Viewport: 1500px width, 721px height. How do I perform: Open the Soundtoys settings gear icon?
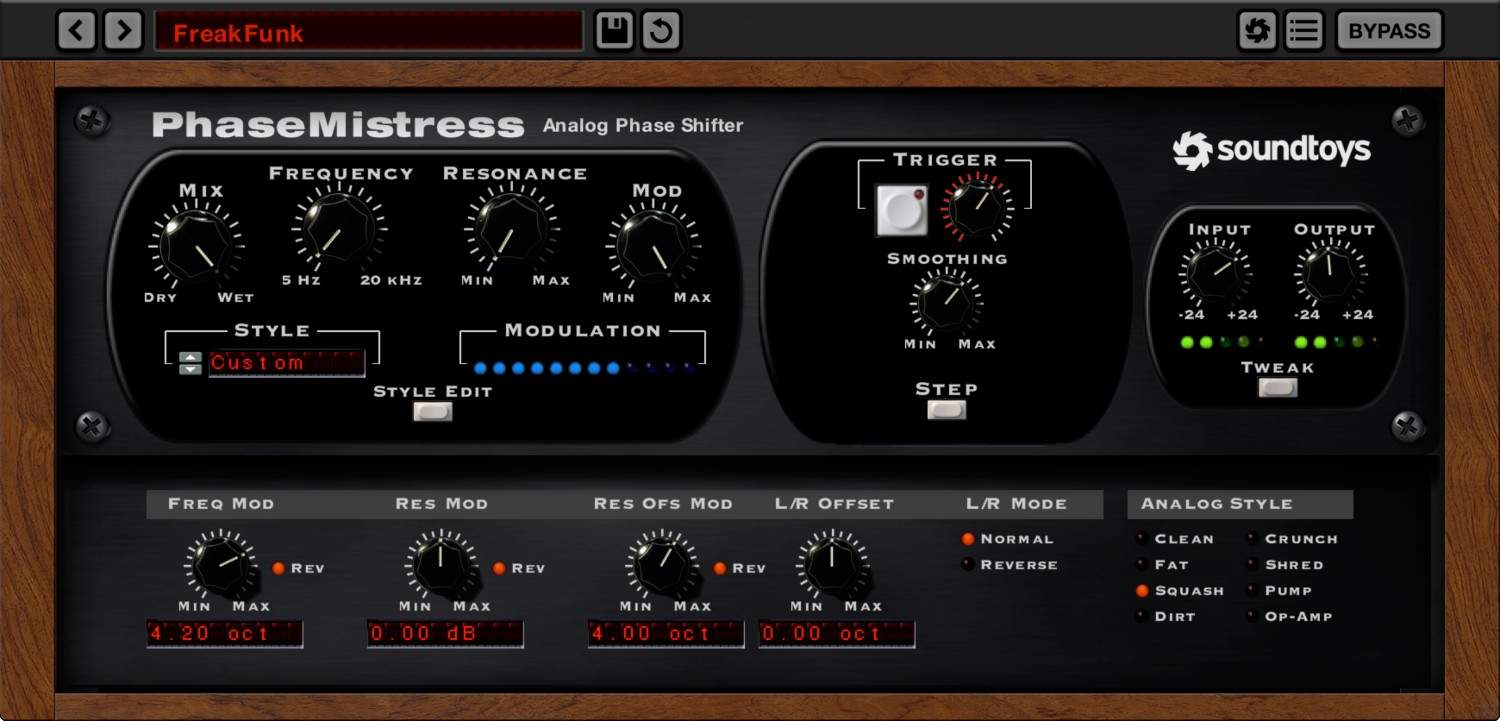coord(1257,31)
